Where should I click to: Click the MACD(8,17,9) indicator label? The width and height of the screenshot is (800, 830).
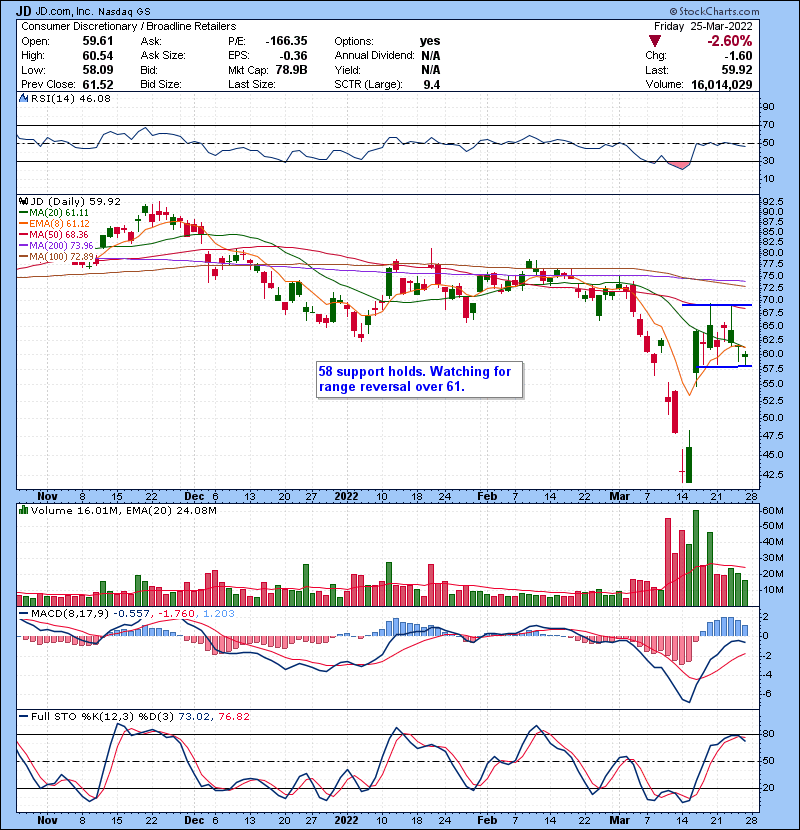pos(70,614)
